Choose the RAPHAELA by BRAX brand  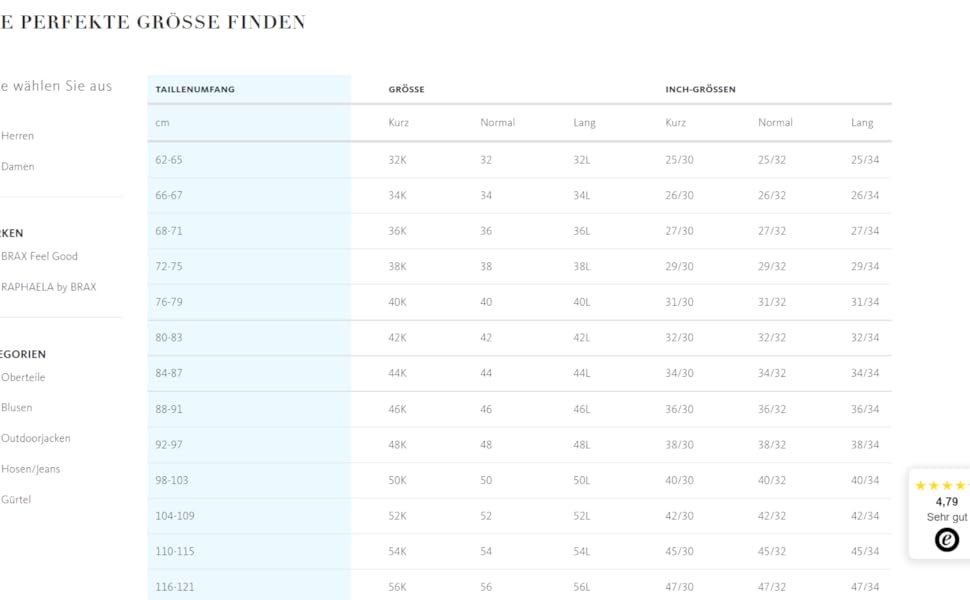point(48,287)
